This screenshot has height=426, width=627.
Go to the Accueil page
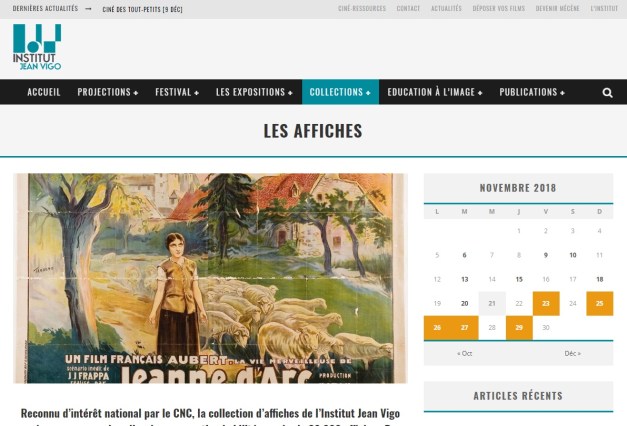[44, 92]
